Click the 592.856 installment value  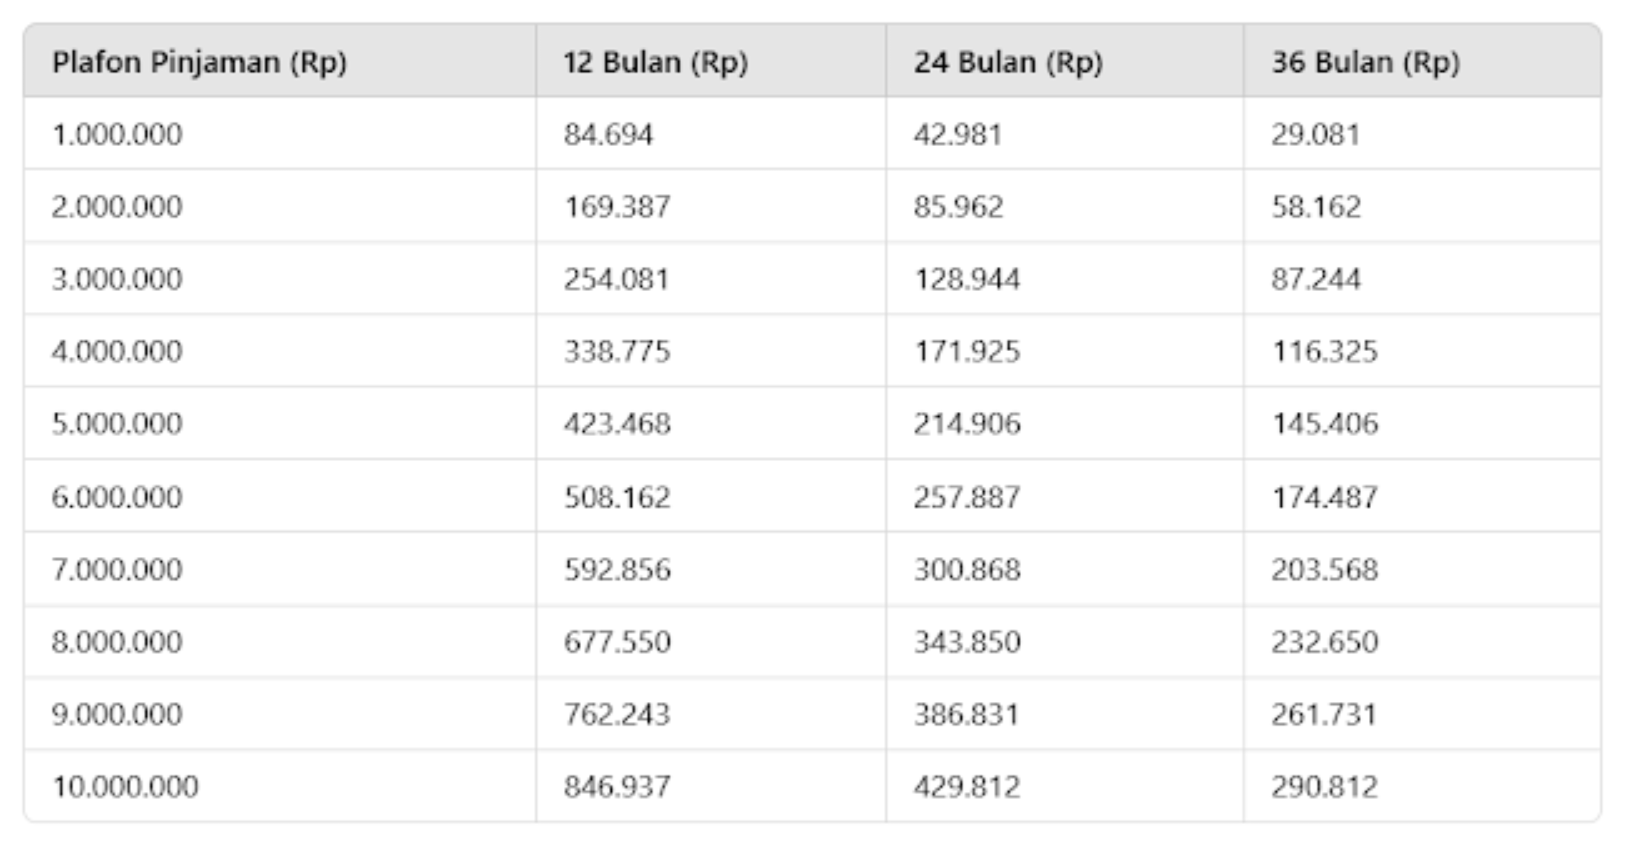coord(616,569)
